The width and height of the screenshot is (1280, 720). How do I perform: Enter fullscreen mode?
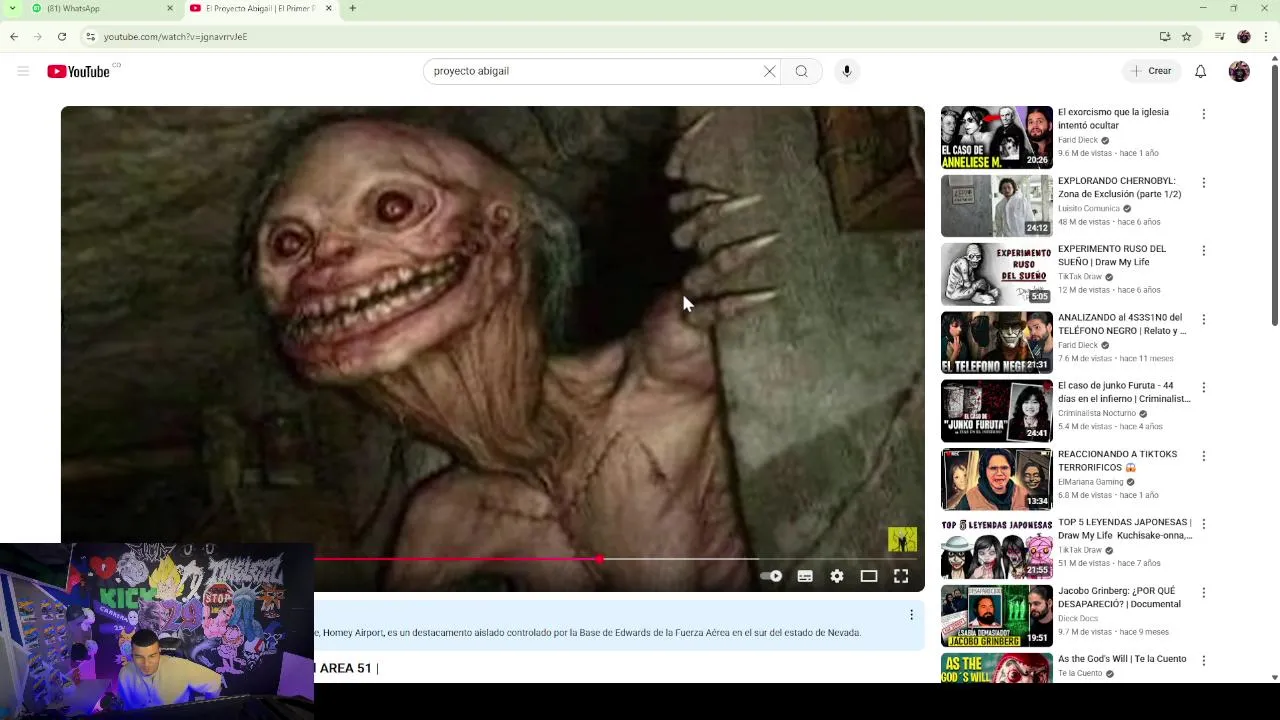[x=901, y=576]
